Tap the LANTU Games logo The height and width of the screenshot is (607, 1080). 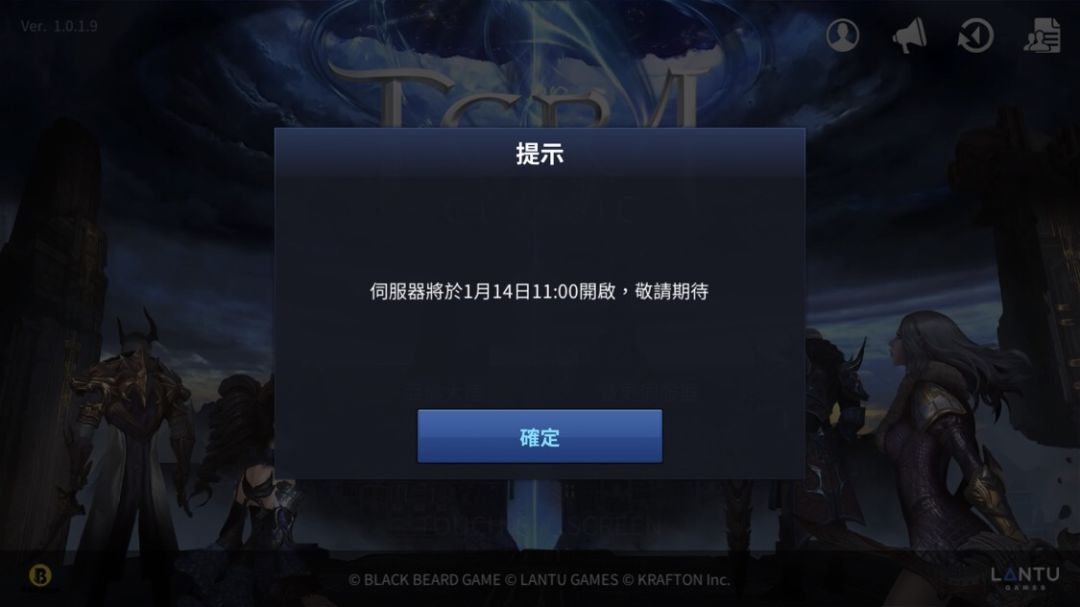click(x=1025, y=577)
